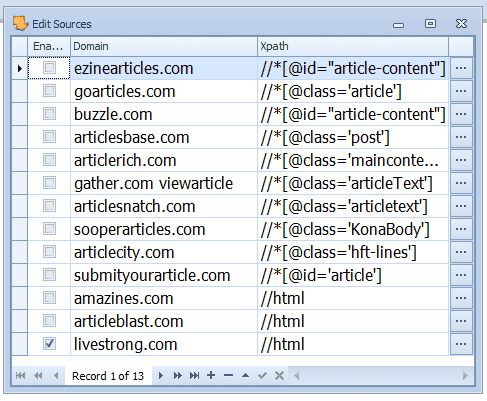Image resolution: width=487 pixels, height=401 pixels.
Task: Add a new source record with plus
Action: pos(211,375)
